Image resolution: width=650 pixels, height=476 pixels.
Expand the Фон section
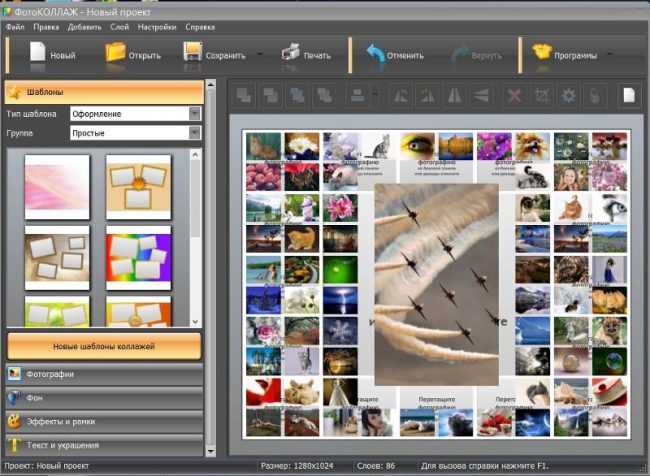click(x=104, y=398)
